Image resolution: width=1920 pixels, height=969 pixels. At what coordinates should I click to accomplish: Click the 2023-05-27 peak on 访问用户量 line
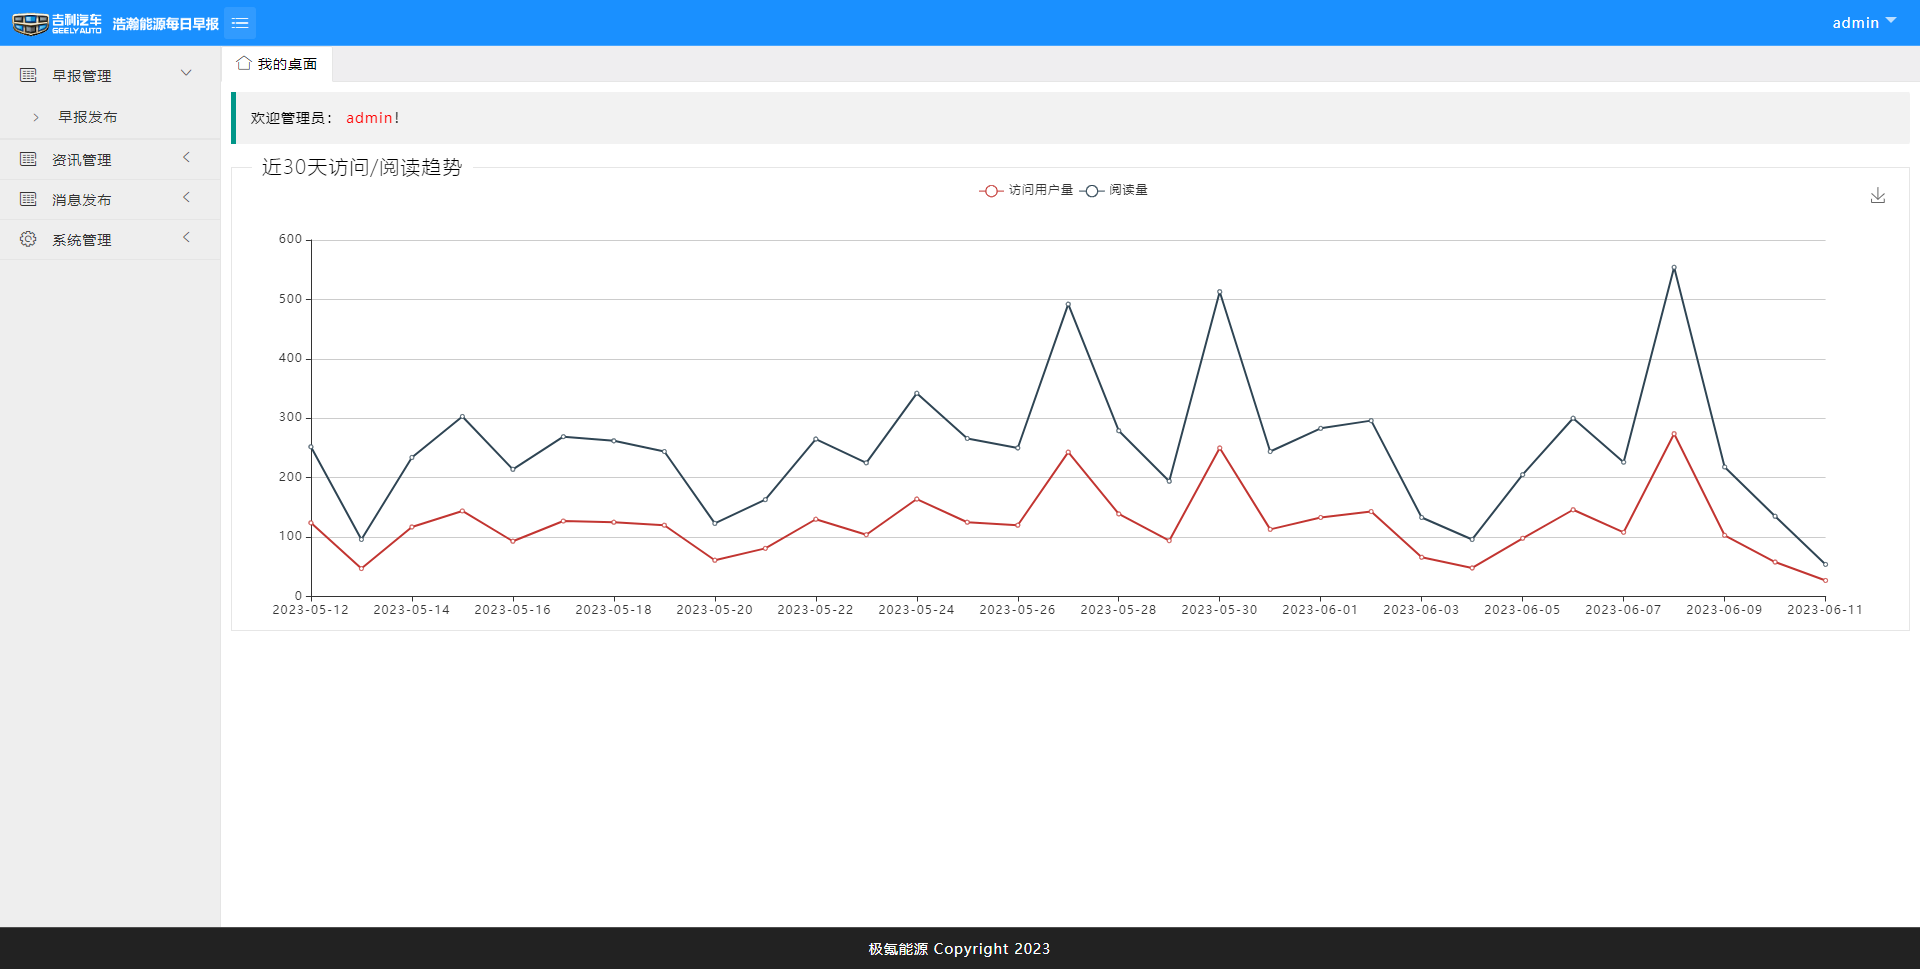[x=1068, y=452]
